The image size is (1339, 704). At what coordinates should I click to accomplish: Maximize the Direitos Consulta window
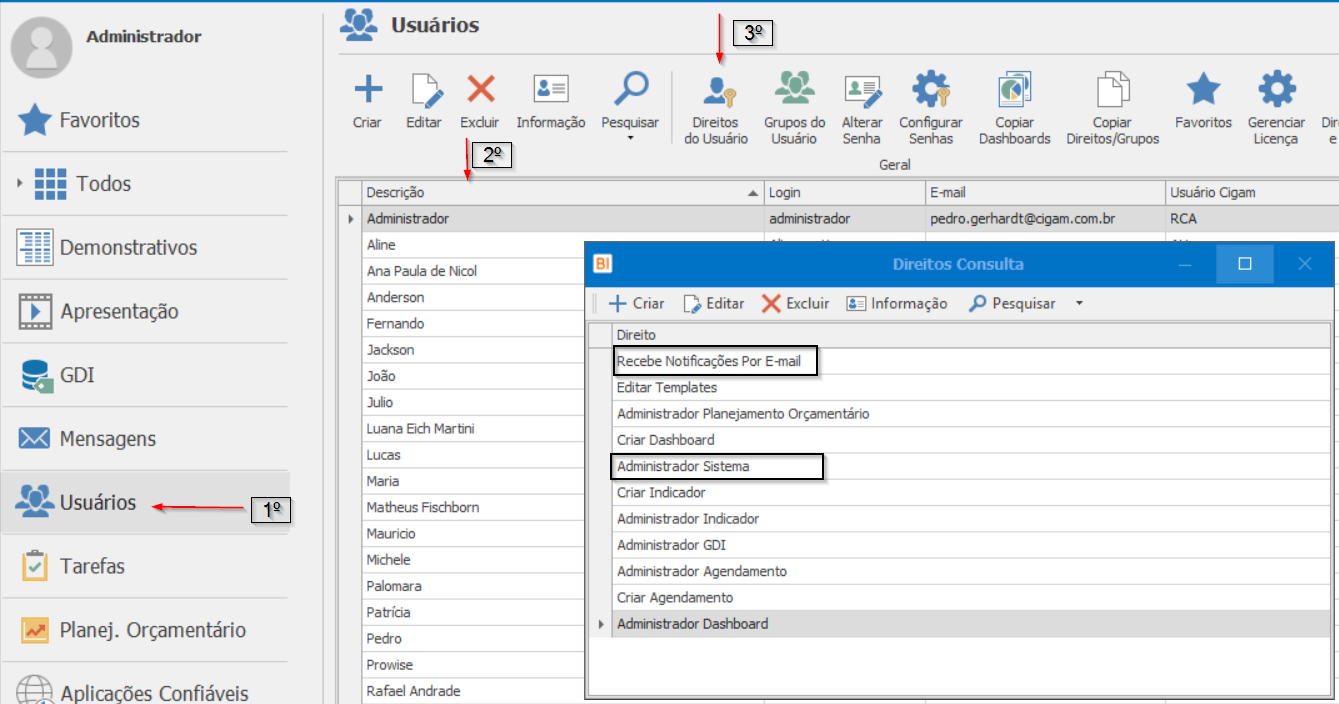1245,264
